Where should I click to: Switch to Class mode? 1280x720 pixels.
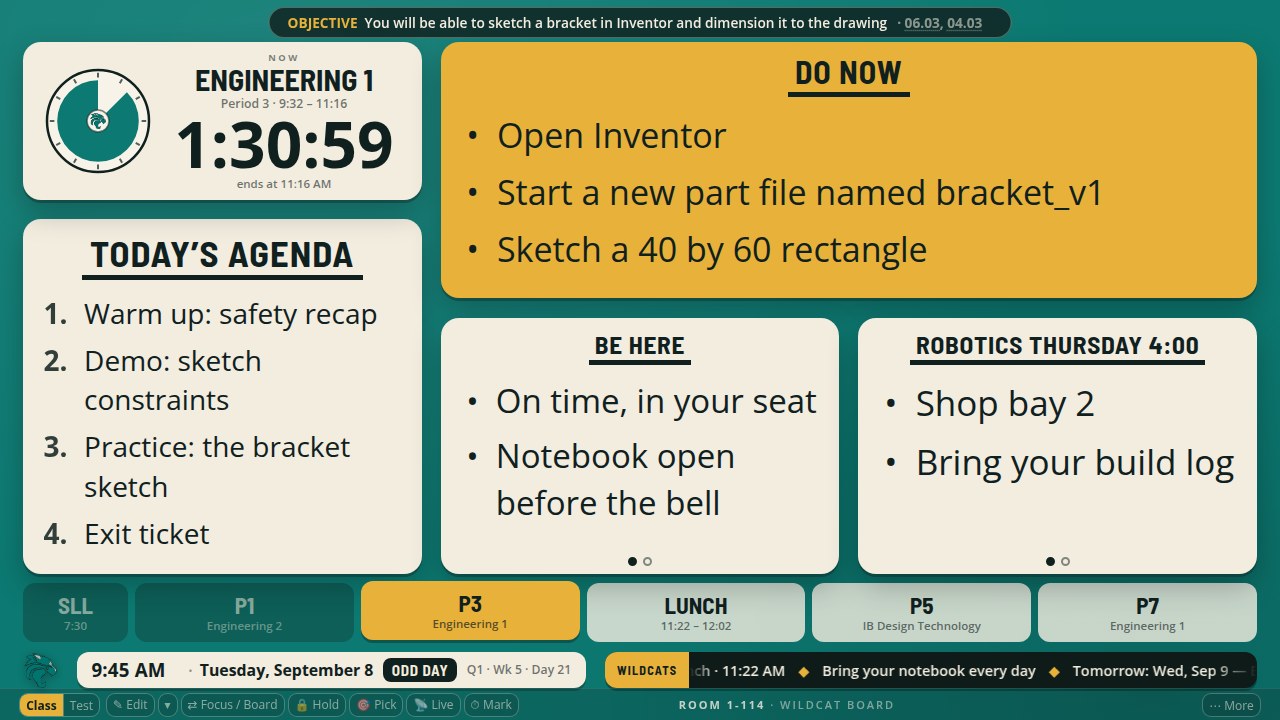41,705
